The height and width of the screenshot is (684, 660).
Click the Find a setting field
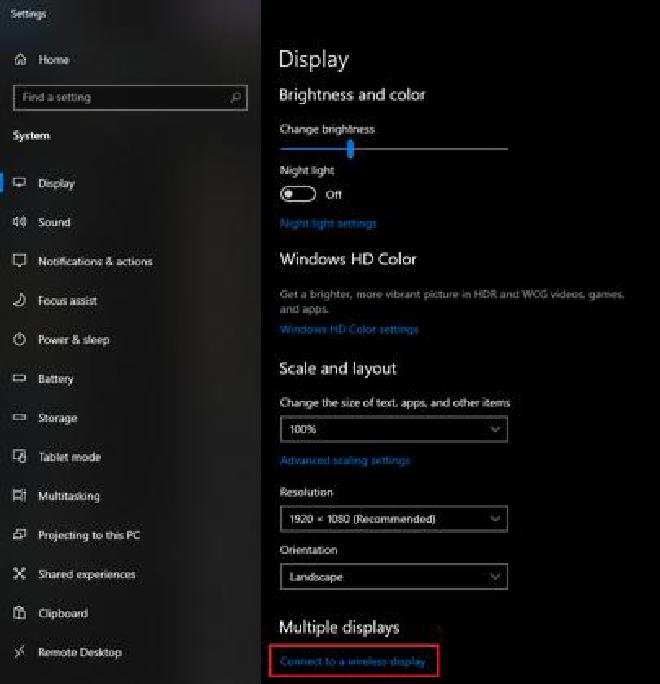point(120,98)
